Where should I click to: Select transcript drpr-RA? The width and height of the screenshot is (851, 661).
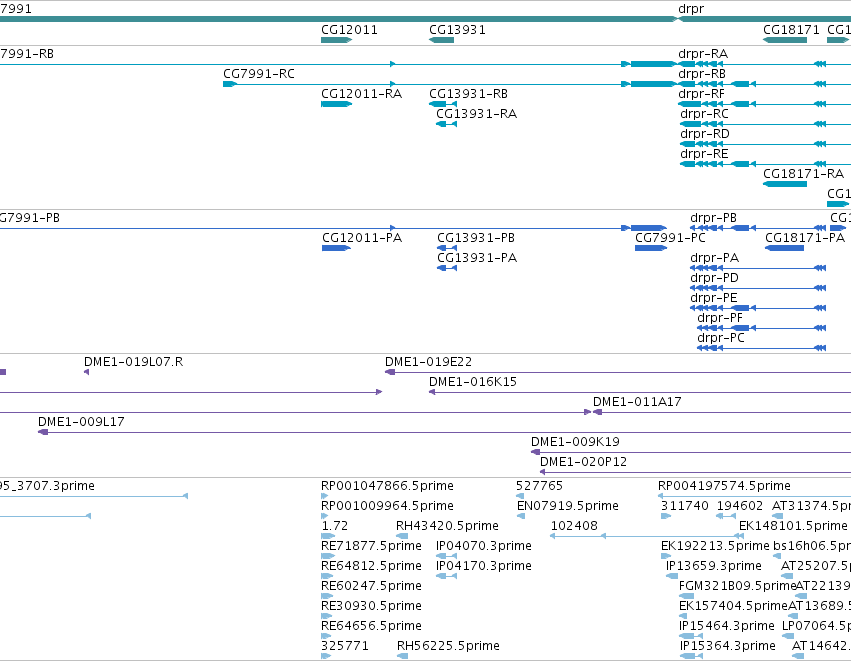703,54
